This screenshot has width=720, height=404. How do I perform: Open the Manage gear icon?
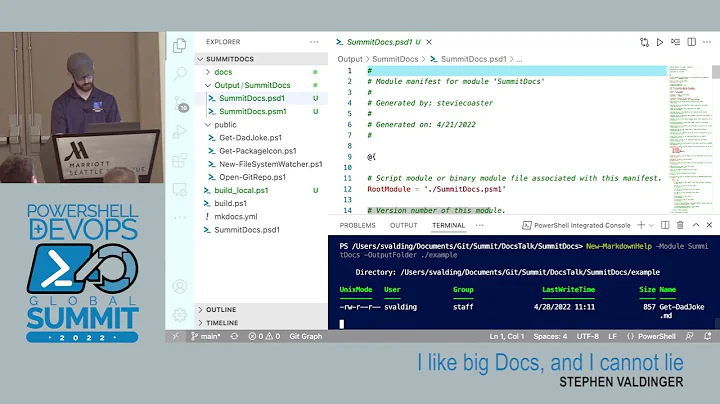tap(180, 314)
